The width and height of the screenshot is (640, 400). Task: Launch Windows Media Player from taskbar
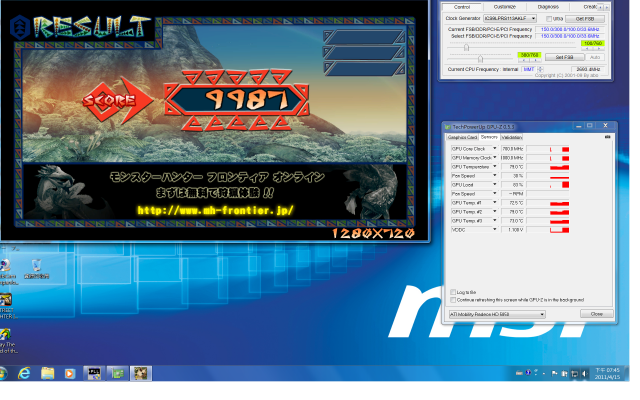point(69,373)
